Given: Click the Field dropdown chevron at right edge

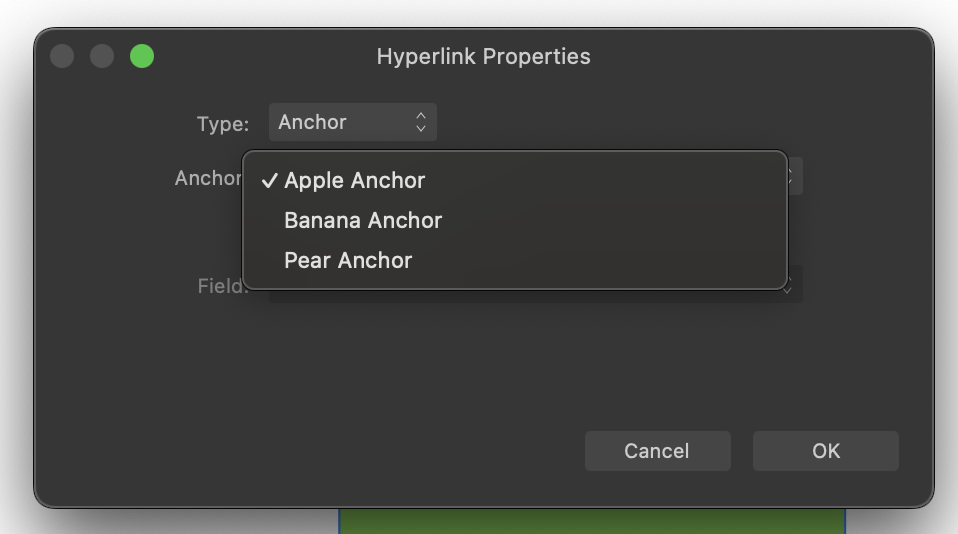Looking at the screenshot, I should [792, 285].
